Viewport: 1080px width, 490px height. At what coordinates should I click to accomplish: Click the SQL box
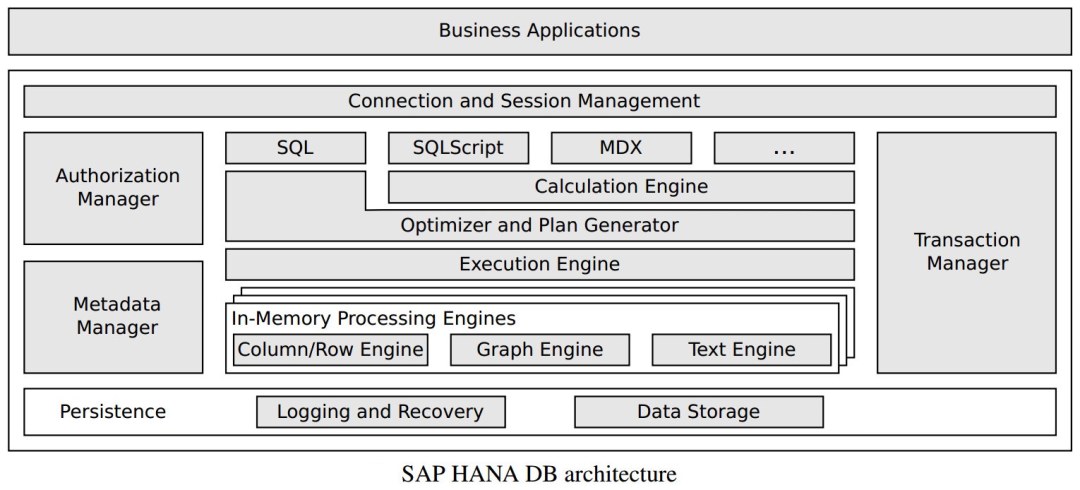coord(295,148)
